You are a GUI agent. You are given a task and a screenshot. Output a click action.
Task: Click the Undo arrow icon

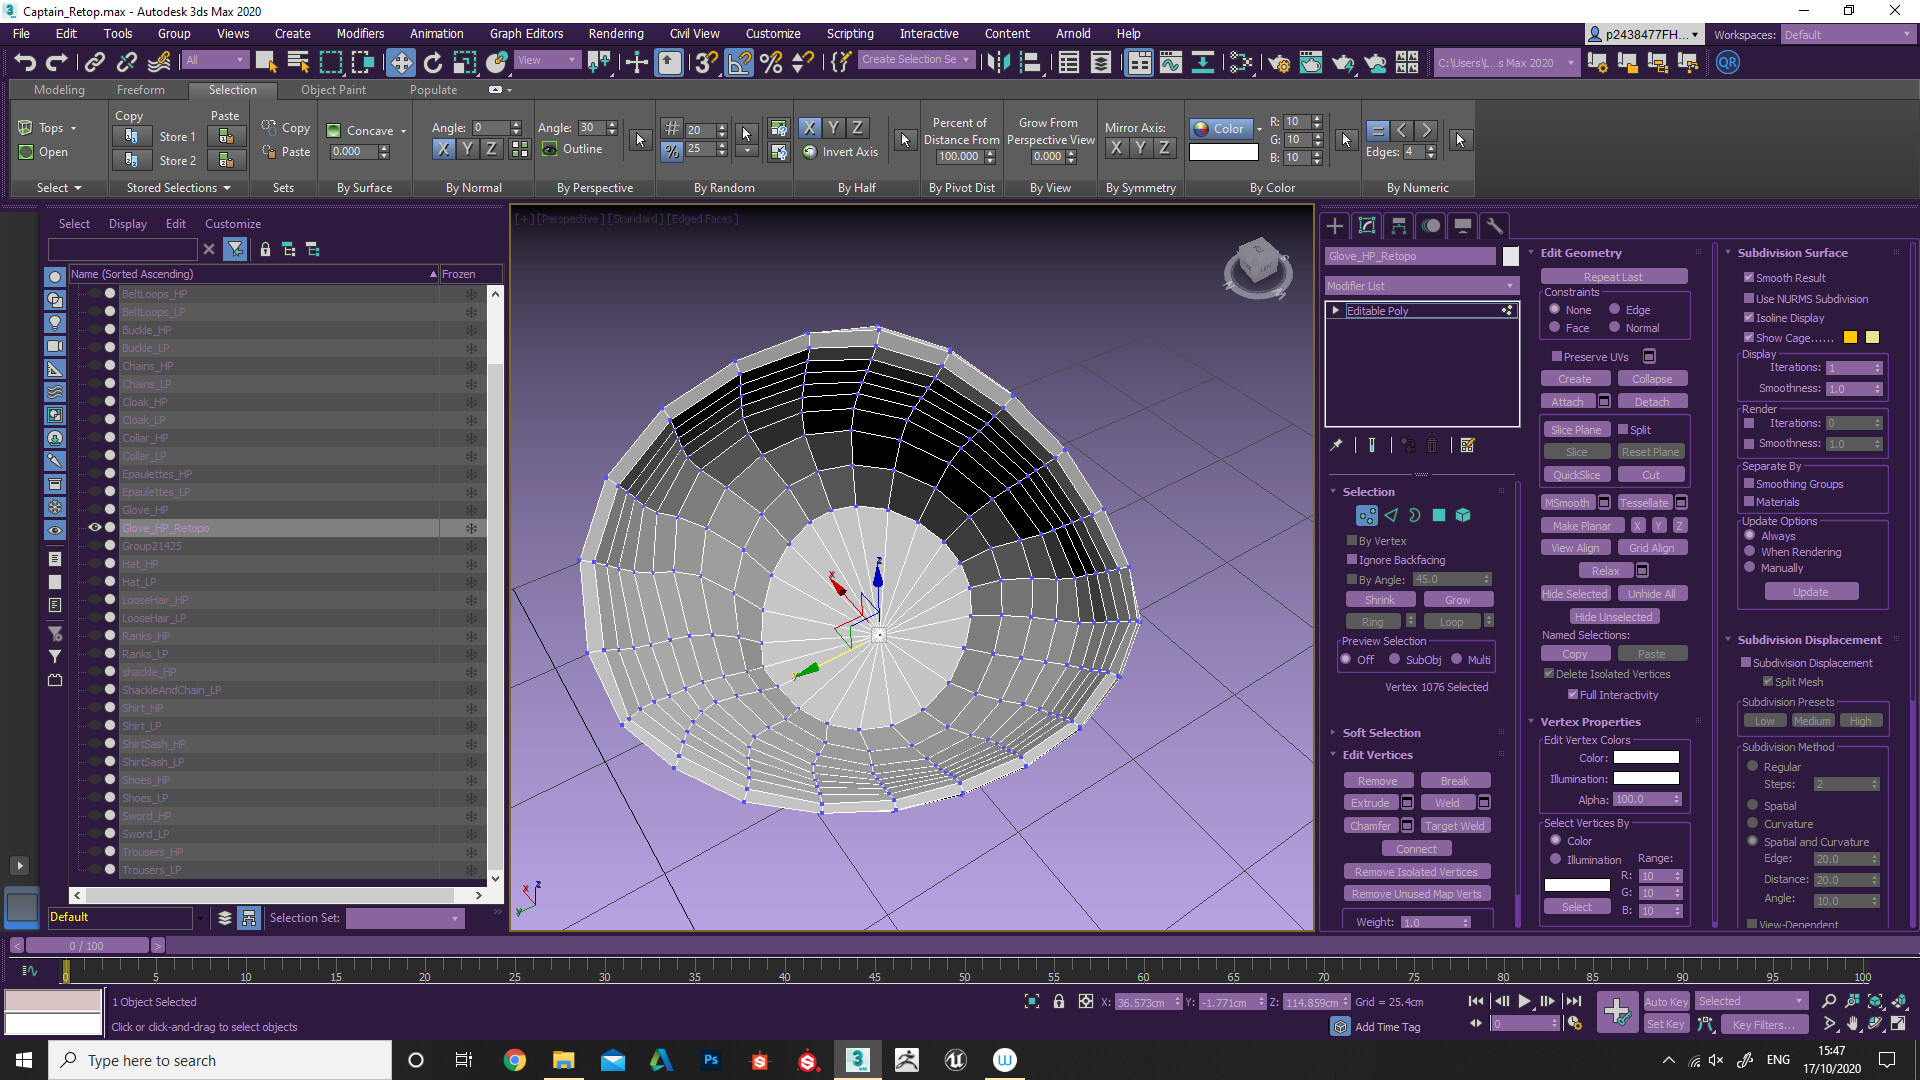25,62
